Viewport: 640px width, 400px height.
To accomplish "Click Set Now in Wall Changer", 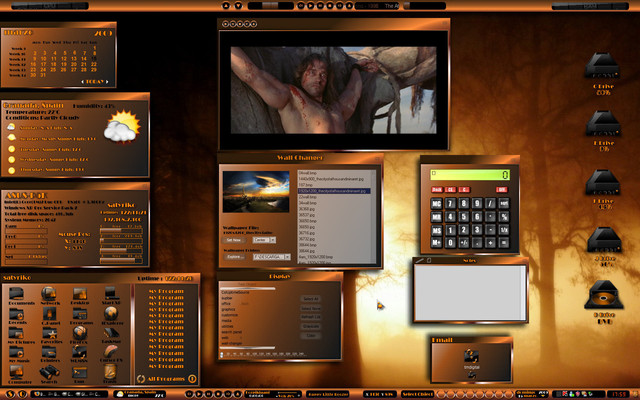I will tap(234, 240).
